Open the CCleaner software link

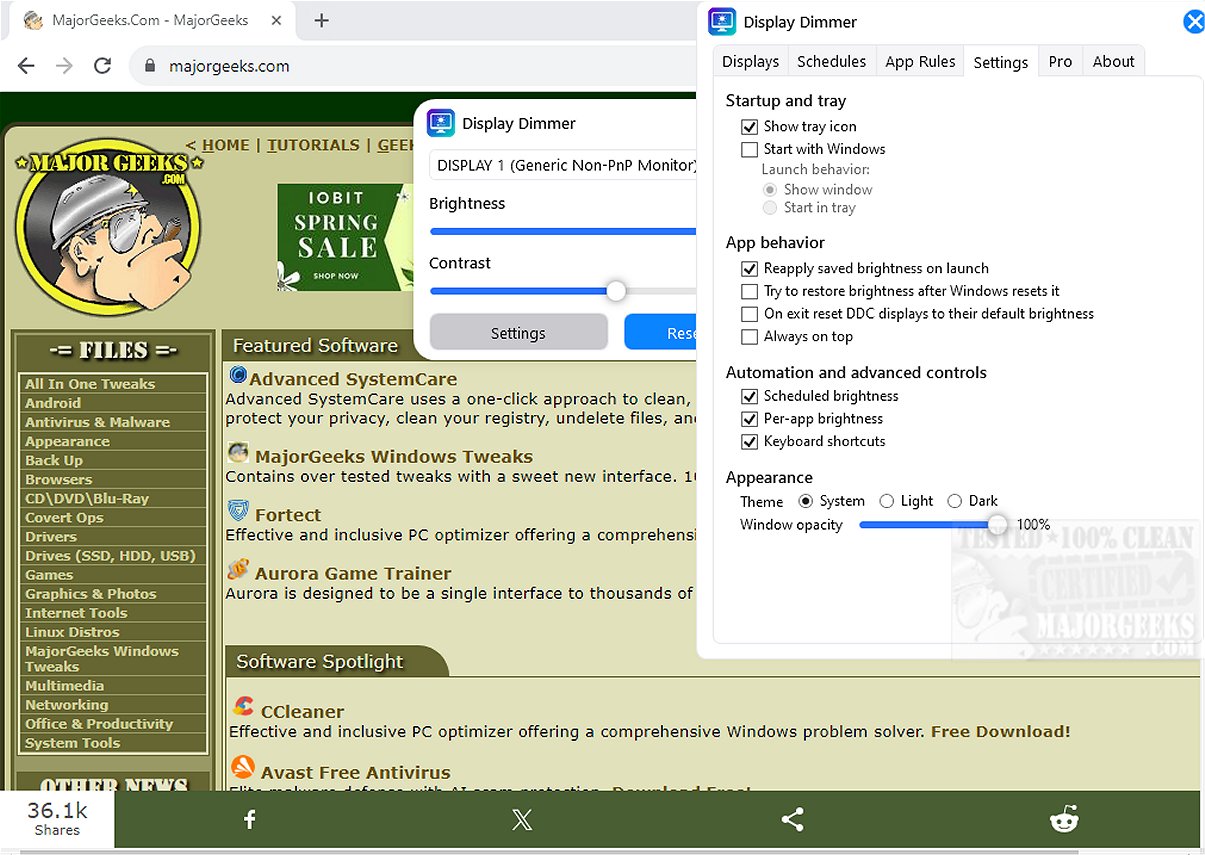302,711
